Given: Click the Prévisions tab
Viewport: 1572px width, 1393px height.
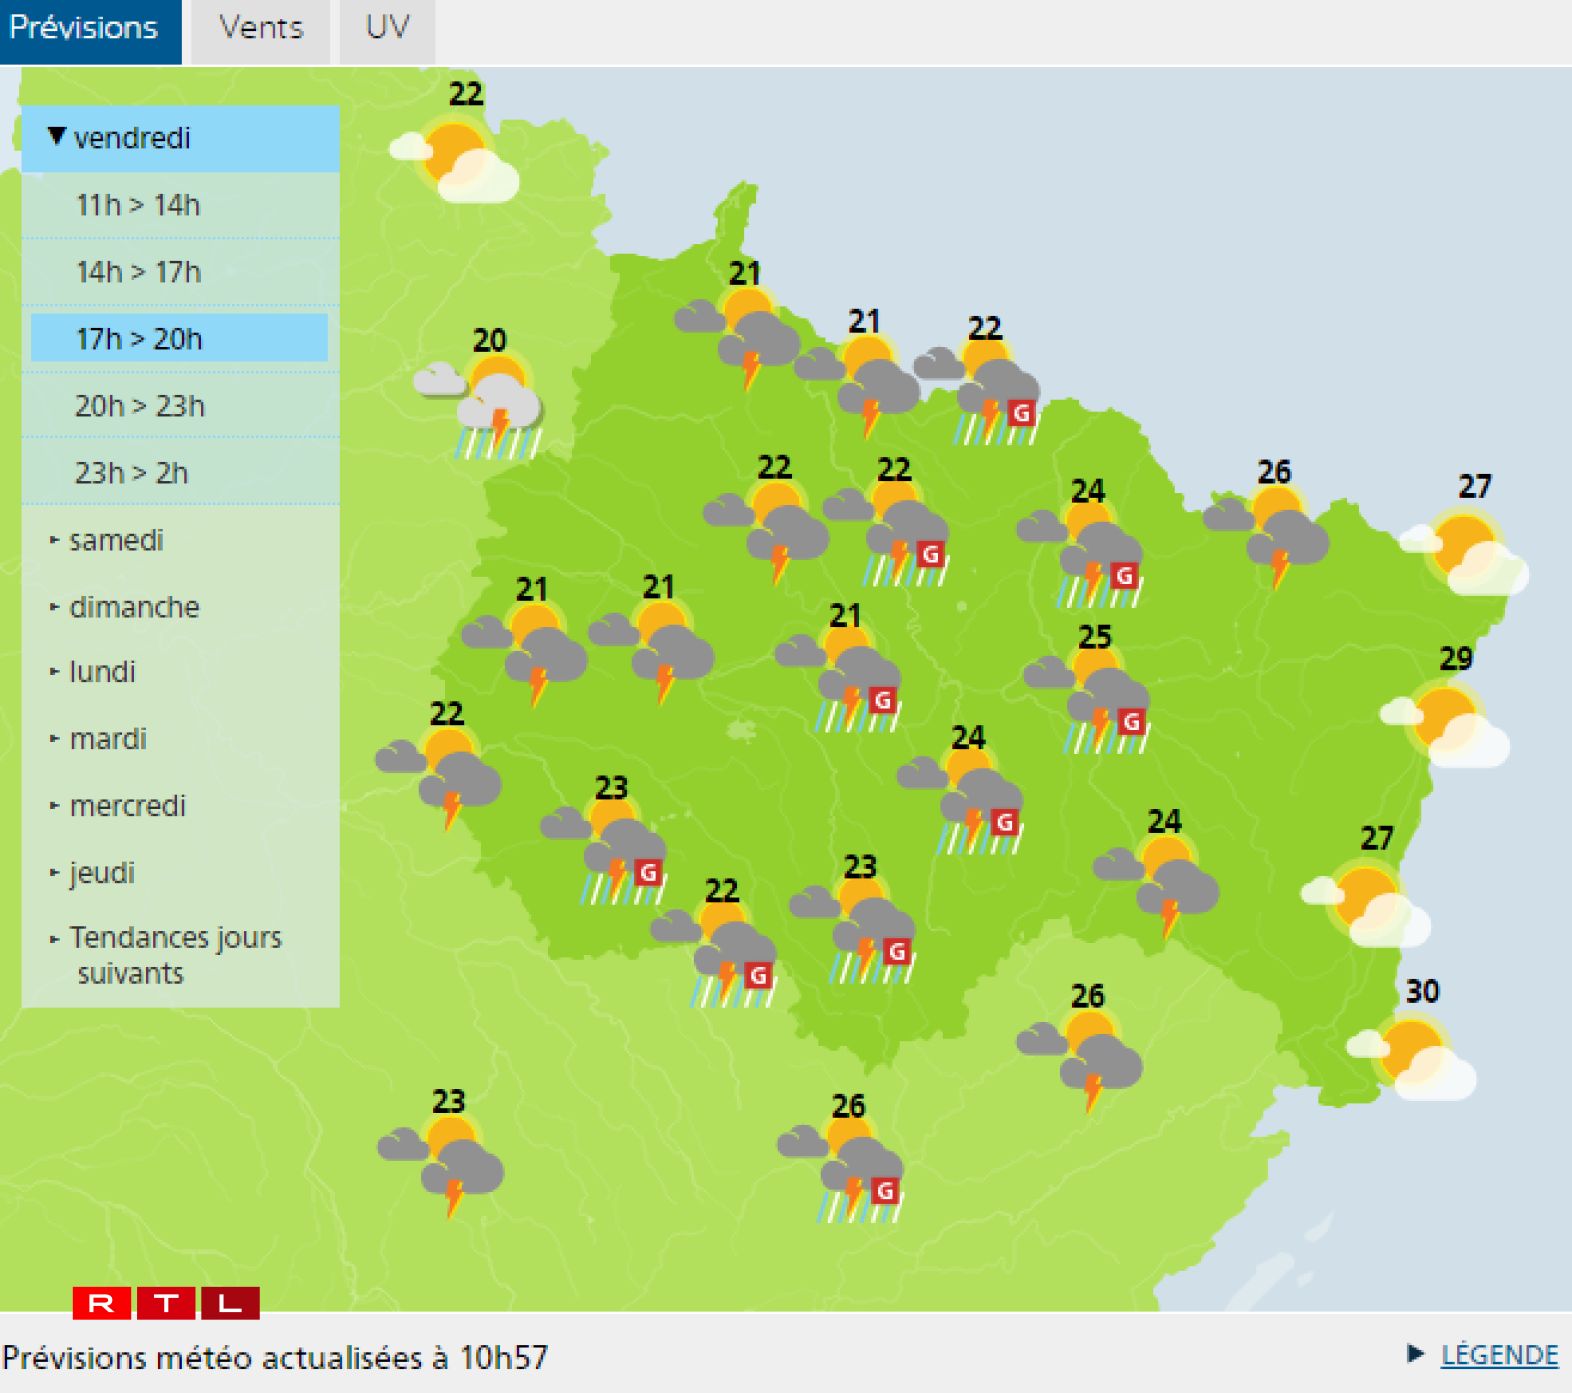Looking at the screenshot, I should coord(84,28).
